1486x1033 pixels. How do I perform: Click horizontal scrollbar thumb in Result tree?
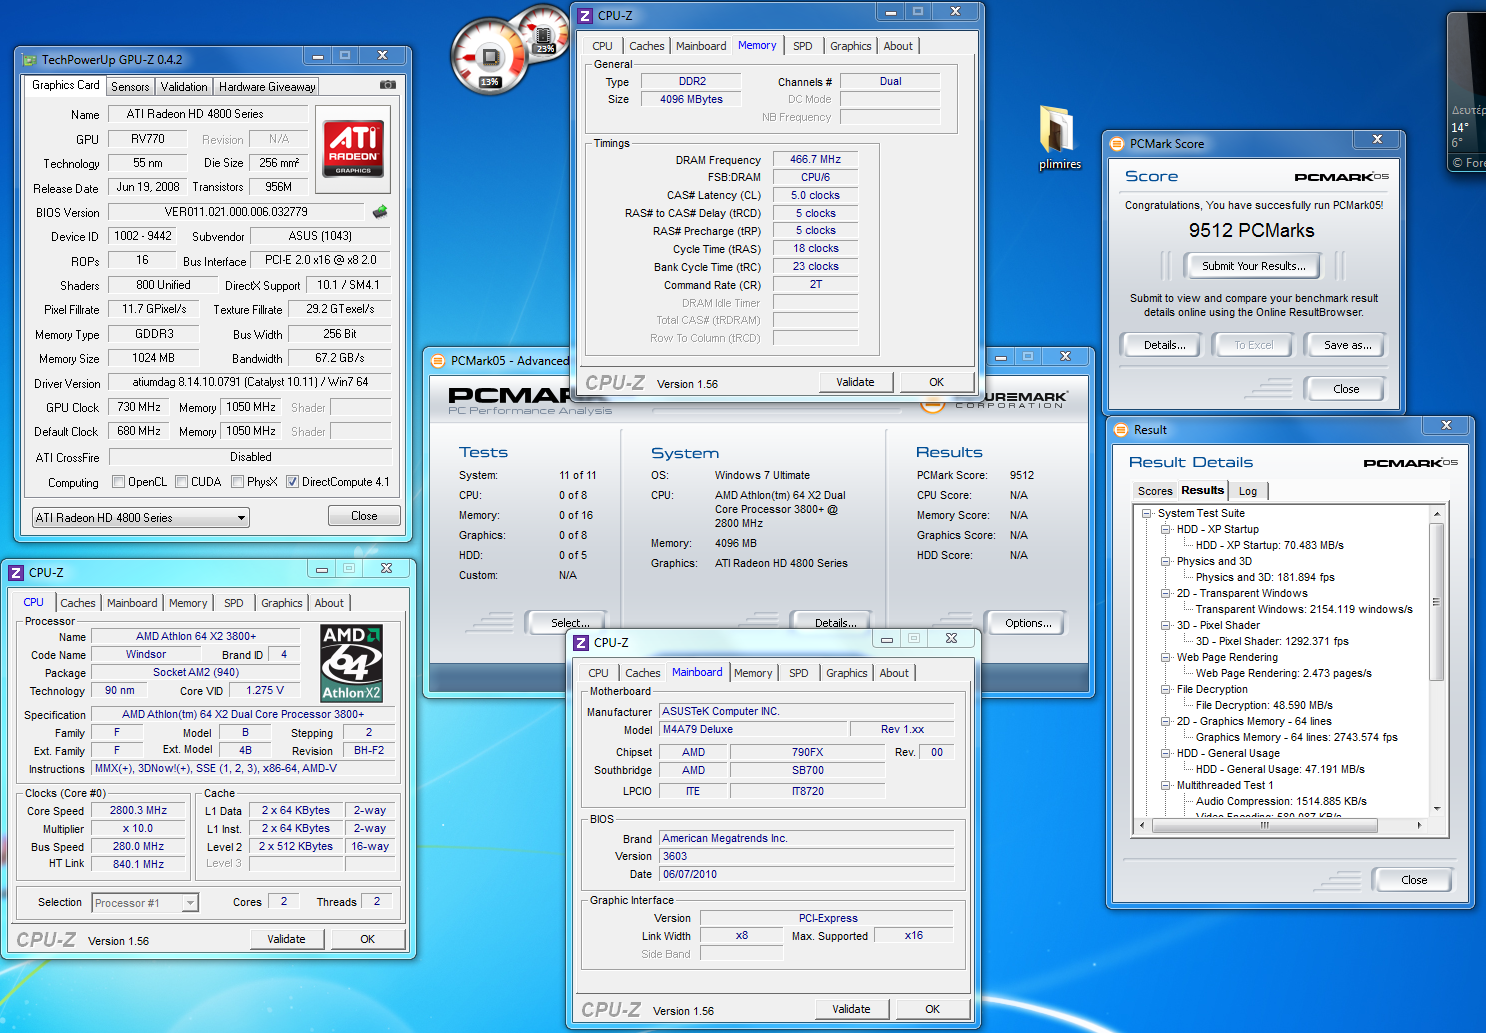[1264, 826]
